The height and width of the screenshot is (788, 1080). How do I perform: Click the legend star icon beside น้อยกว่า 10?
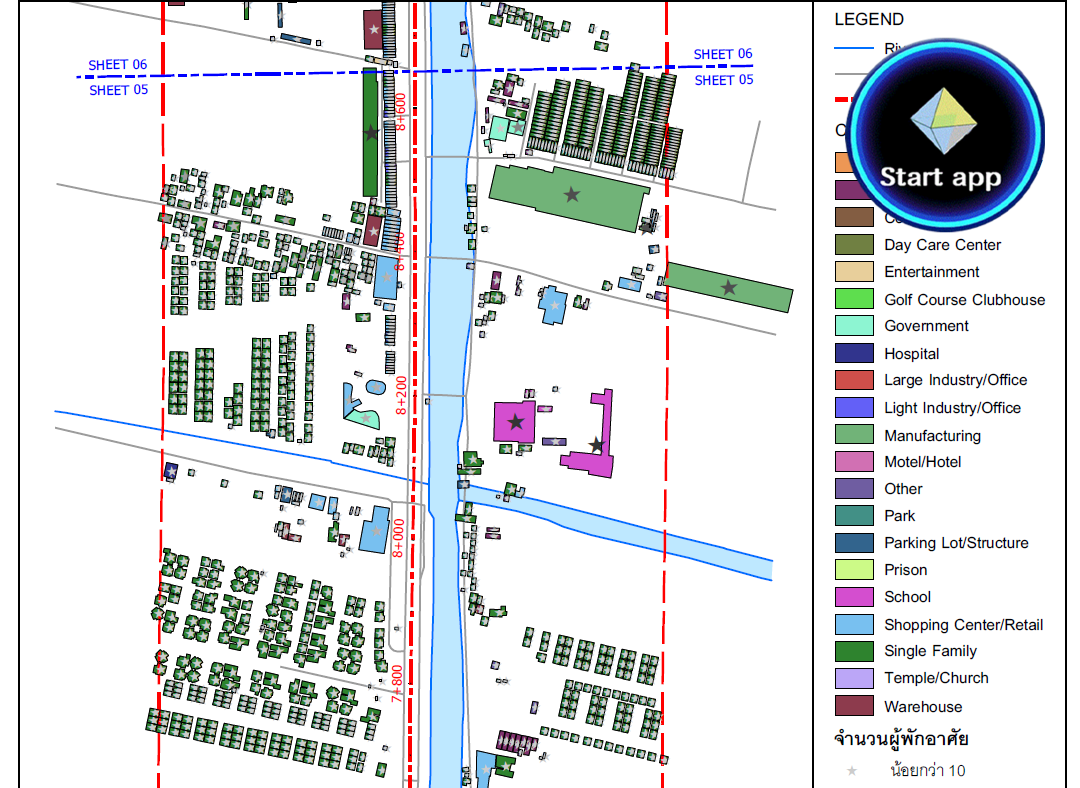[852, 771]
